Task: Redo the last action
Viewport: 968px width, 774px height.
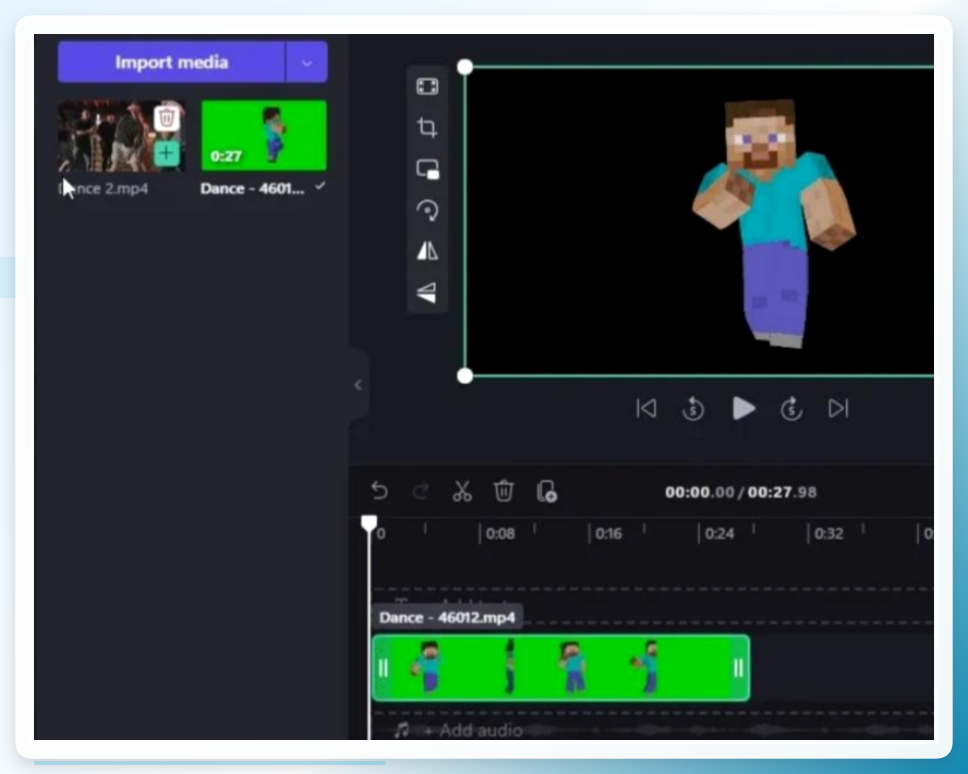Action: point(421,491)
